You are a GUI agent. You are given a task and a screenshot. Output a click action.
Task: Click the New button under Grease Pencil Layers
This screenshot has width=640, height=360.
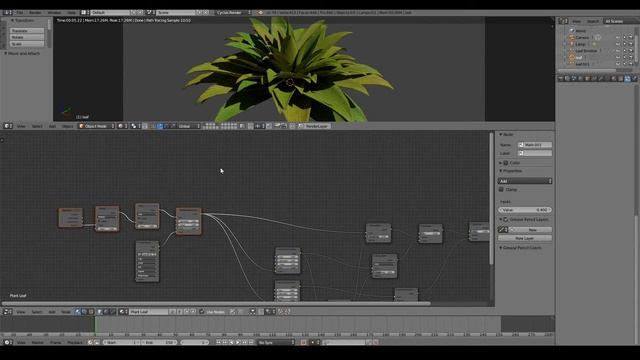(x=532, y=230)
